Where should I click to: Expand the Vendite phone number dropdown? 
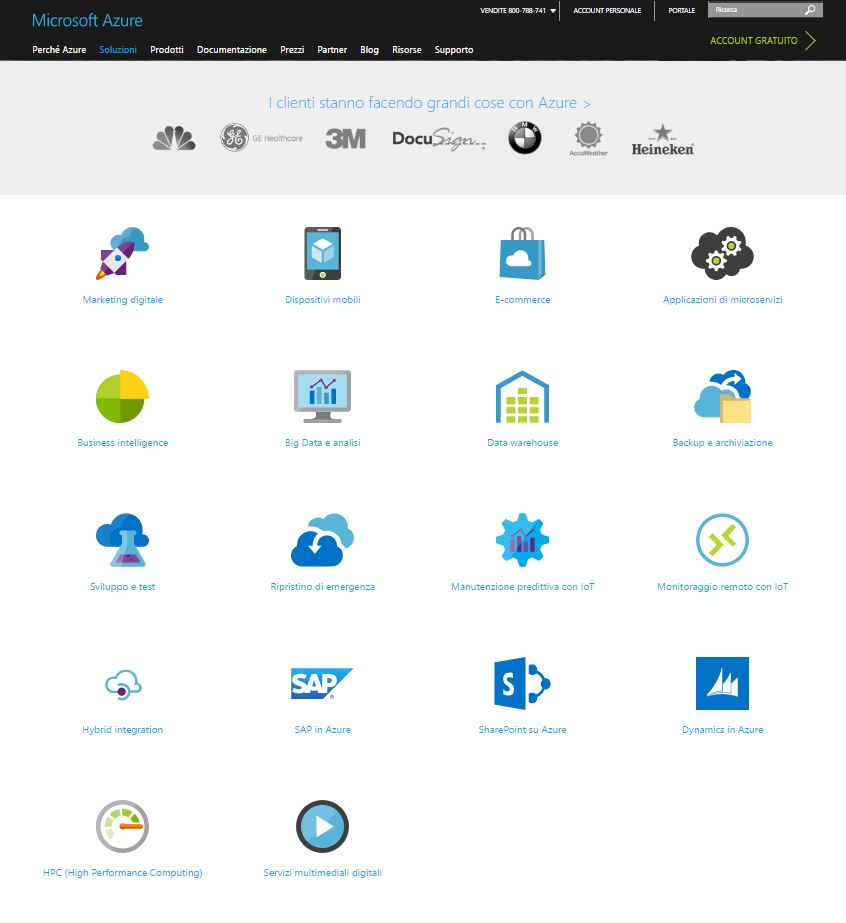point(518,11)
